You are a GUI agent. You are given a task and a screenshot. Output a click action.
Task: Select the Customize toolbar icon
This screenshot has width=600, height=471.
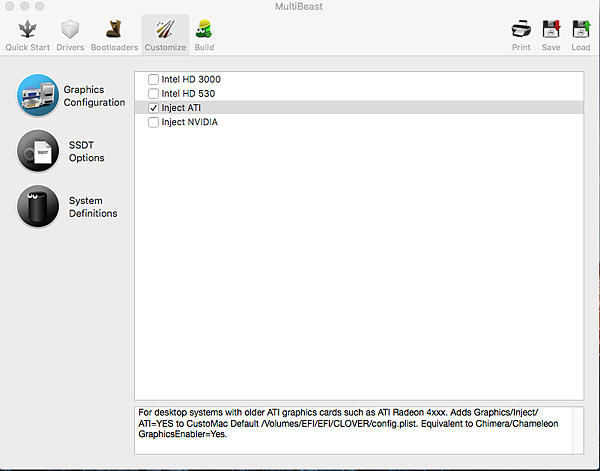(x=165, y=29)
